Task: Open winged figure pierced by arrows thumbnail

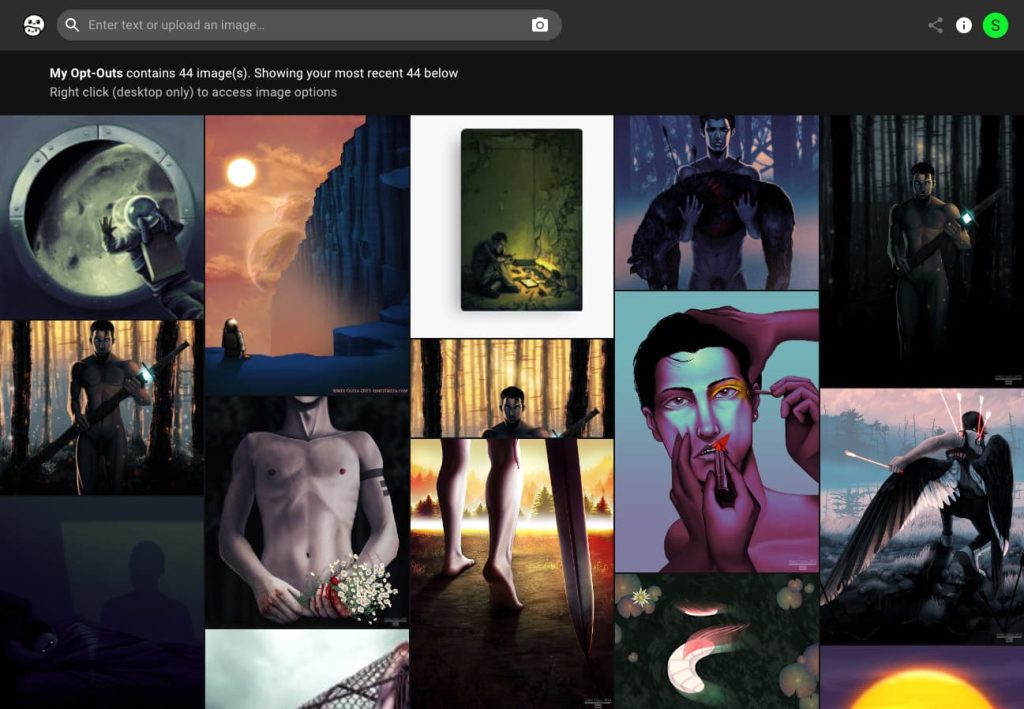Action: (921, 516)
